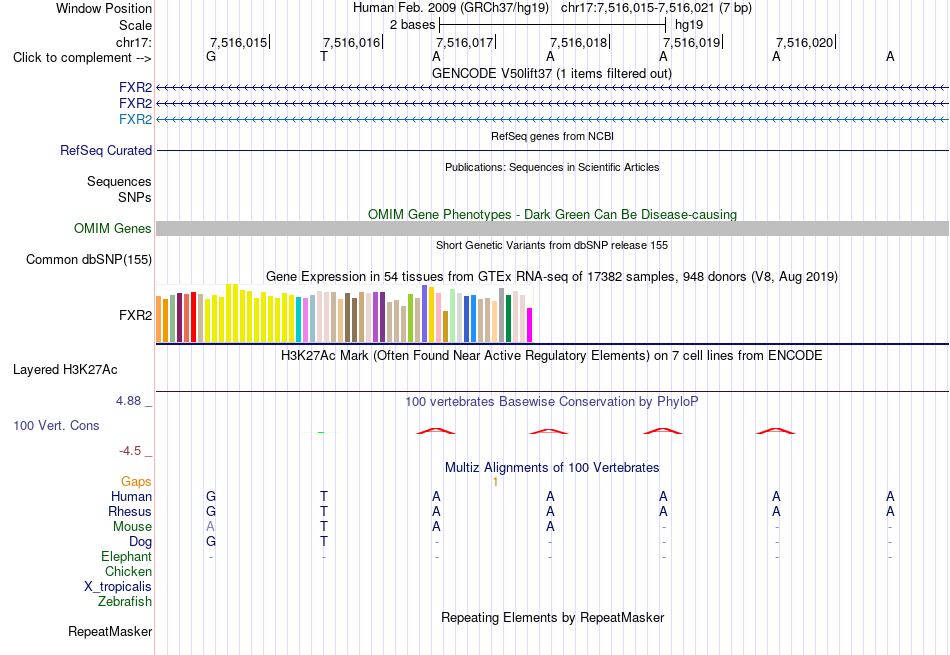Click the 2 bases scale bar
The width and height of the screenshot is (950, 655).
pos(552,25)
